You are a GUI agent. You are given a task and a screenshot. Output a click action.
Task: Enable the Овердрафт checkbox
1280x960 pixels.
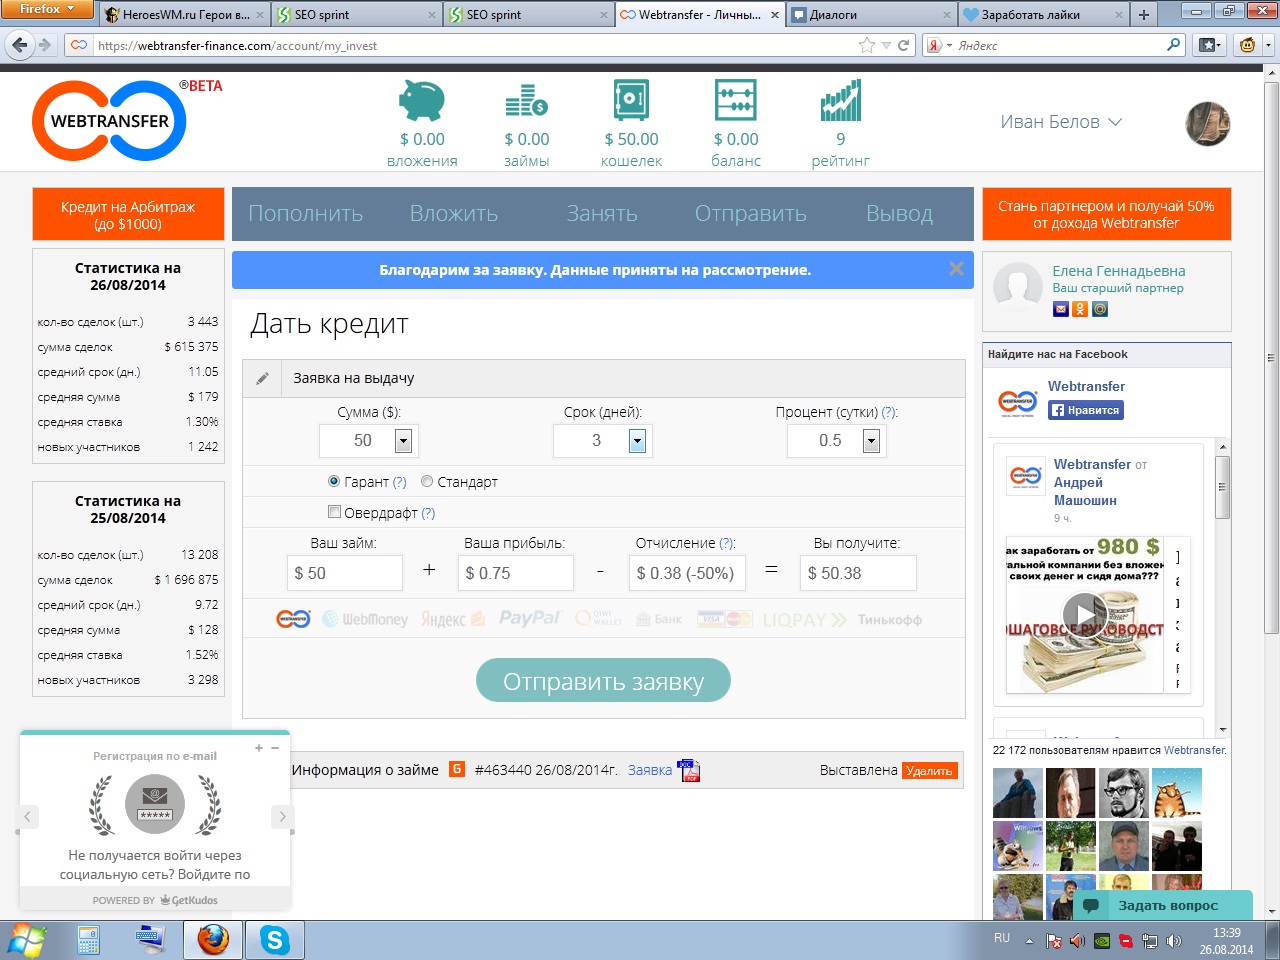coord(335,512)
